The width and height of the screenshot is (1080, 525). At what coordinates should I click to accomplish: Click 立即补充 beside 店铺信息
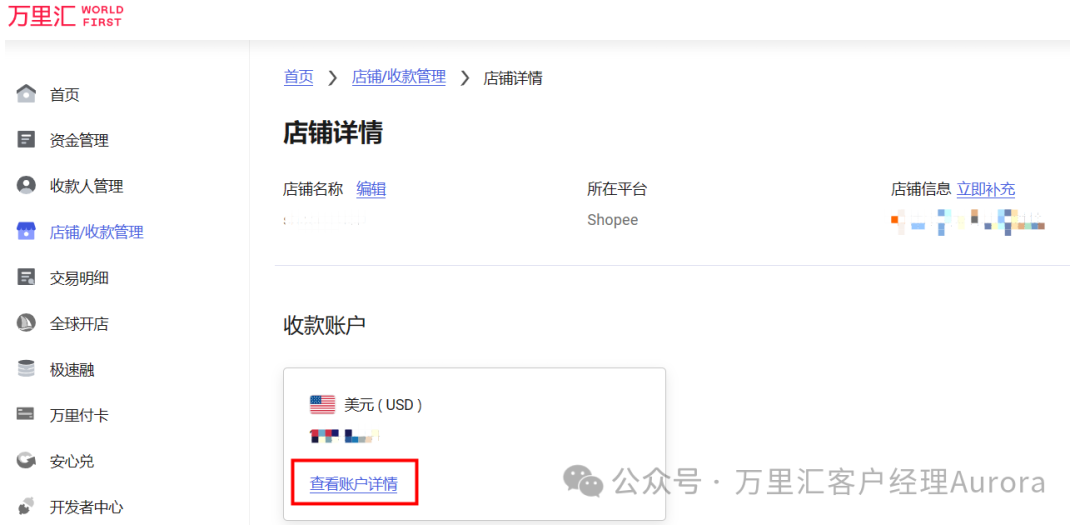click(986, 189)
